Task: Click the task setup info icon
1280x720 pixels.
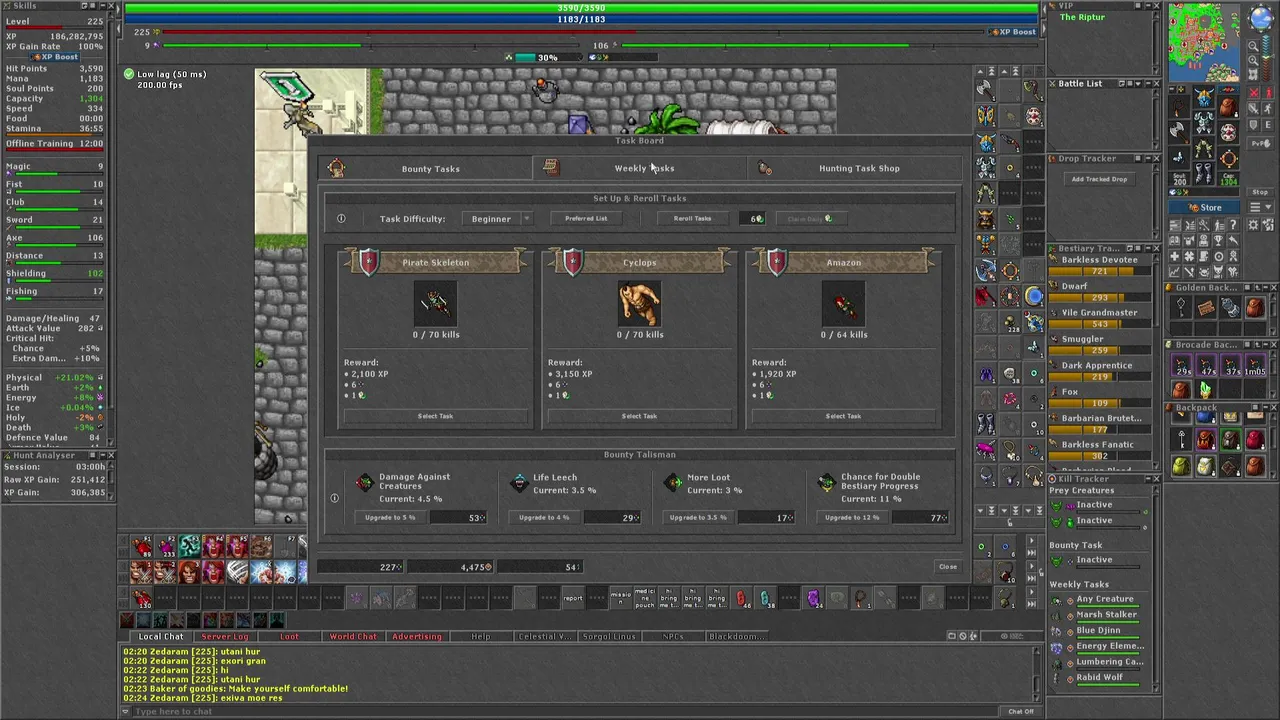Action: (341, 219)
